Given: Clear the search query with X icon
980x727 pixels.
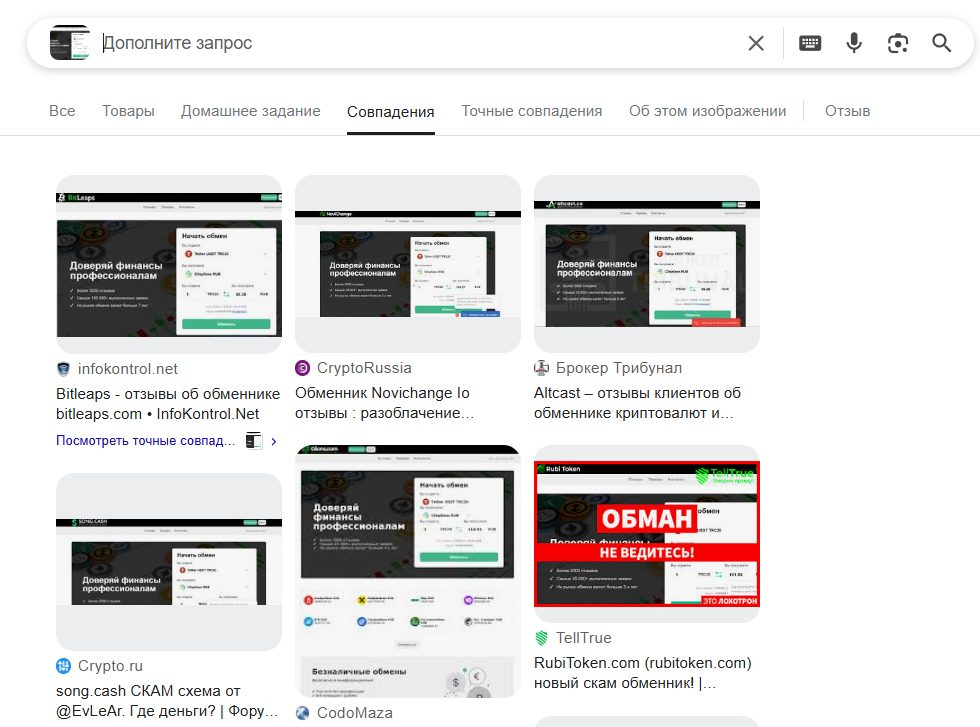Looking at the screenshot, I should tap(756, 43).
